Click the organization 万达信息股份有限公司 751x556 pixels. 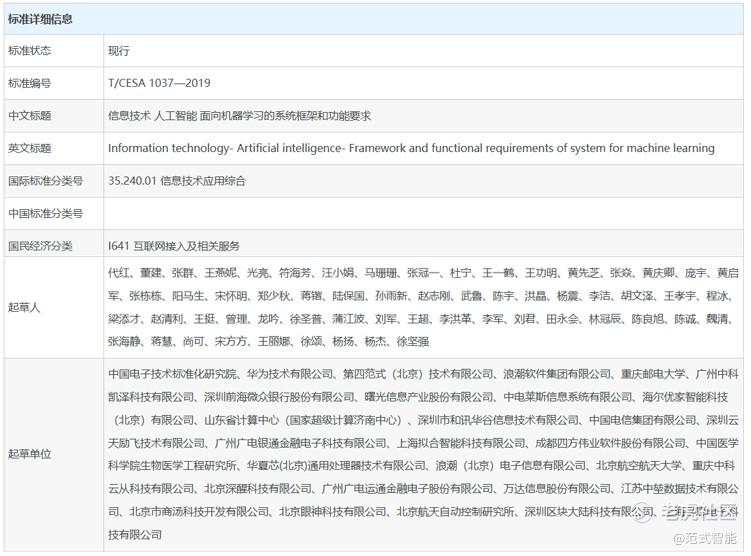[x=558, y=488]
